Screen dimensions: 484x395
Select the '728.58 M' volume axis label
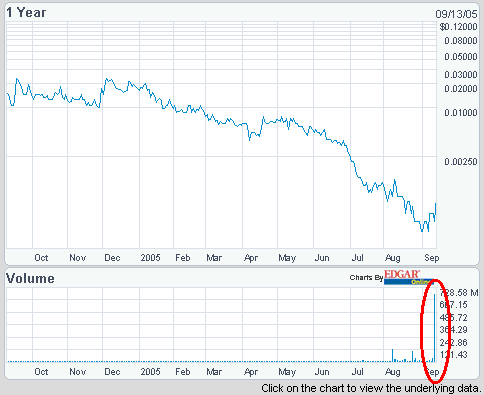pyautogui.click(x=459, y=293)
